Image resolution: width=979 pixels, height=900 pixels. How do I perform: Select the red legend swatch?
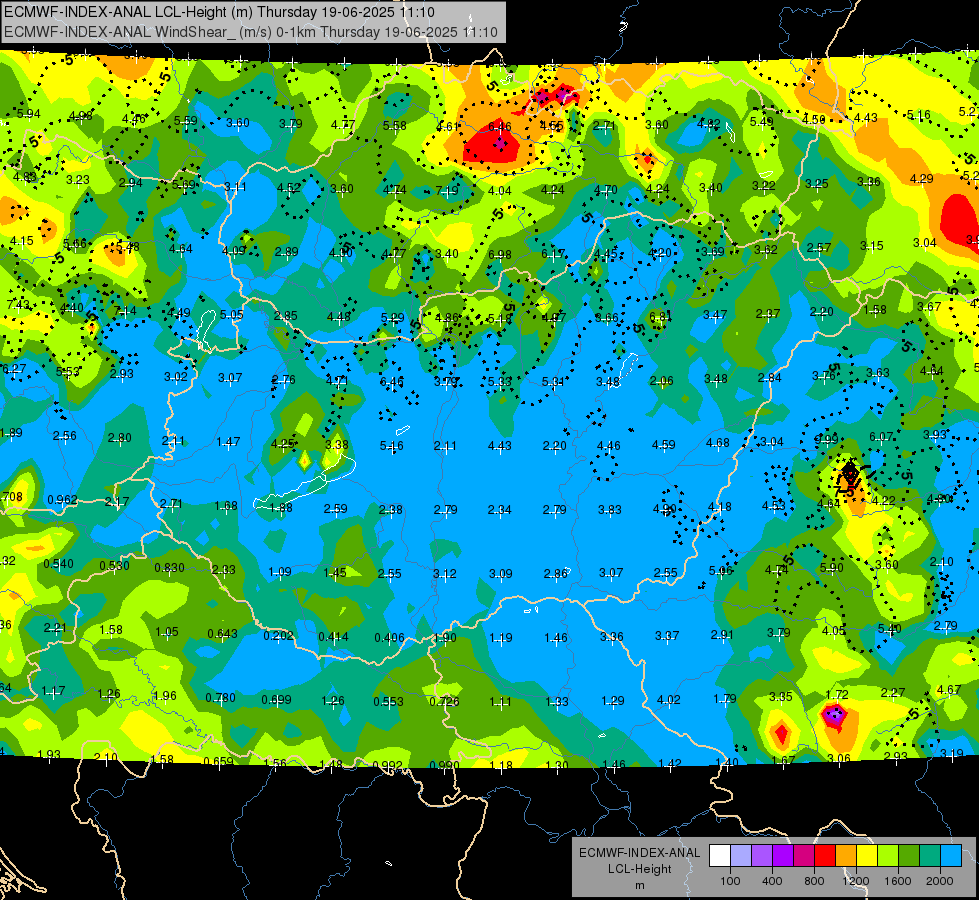coord(825,855)
